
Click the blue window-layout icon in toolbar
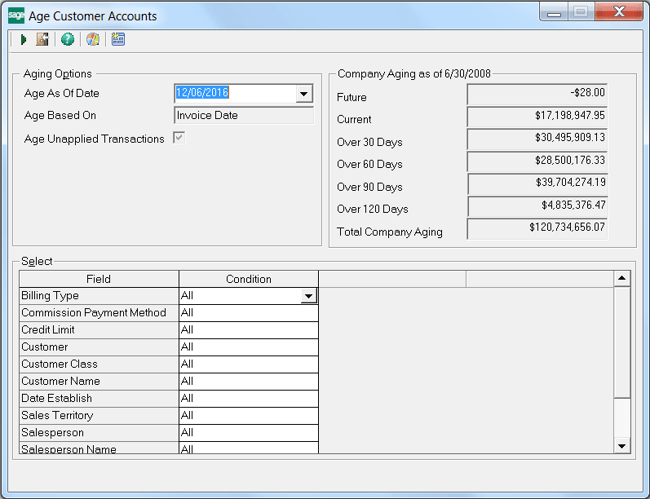[x=118, y=40]
